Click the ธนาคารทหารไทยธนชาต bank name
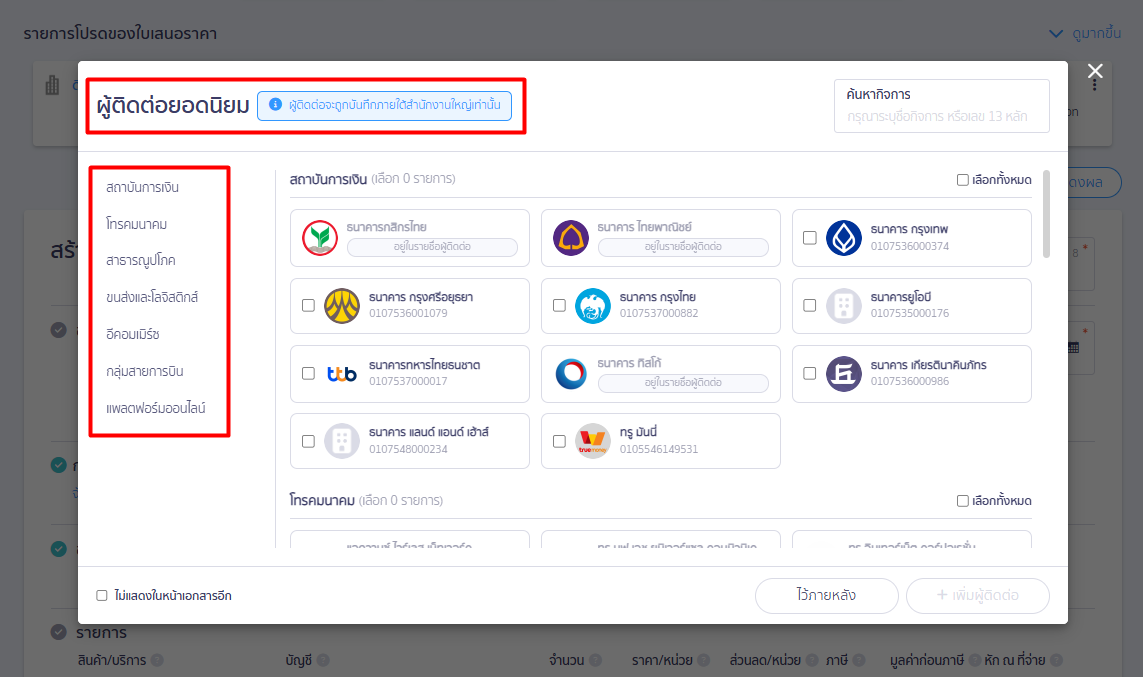 tap(424, 365)
